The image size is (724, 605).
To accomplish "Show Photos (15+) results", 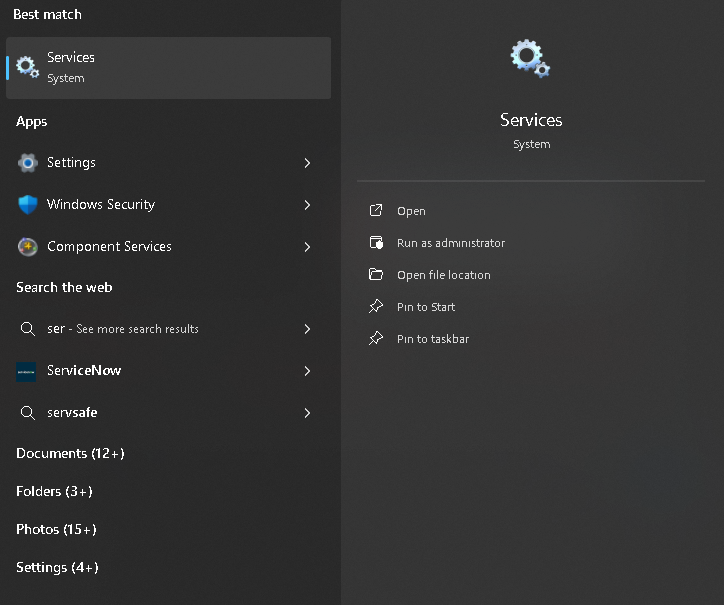I will (56, 530).
